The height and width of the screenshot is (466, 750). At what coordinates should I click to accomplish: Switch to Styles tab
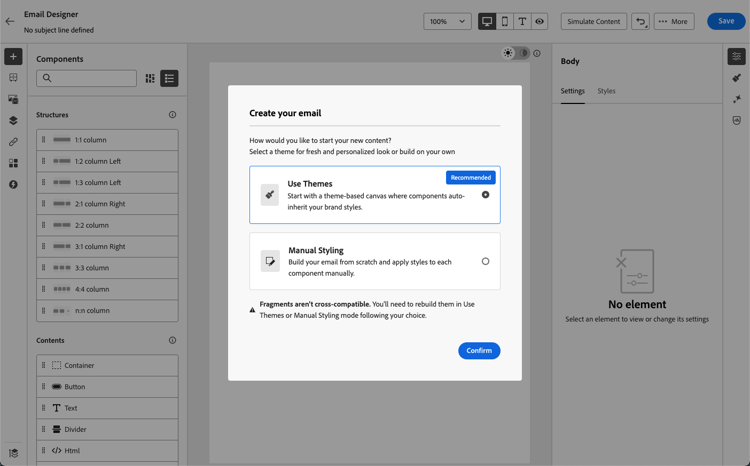point(606,91)
